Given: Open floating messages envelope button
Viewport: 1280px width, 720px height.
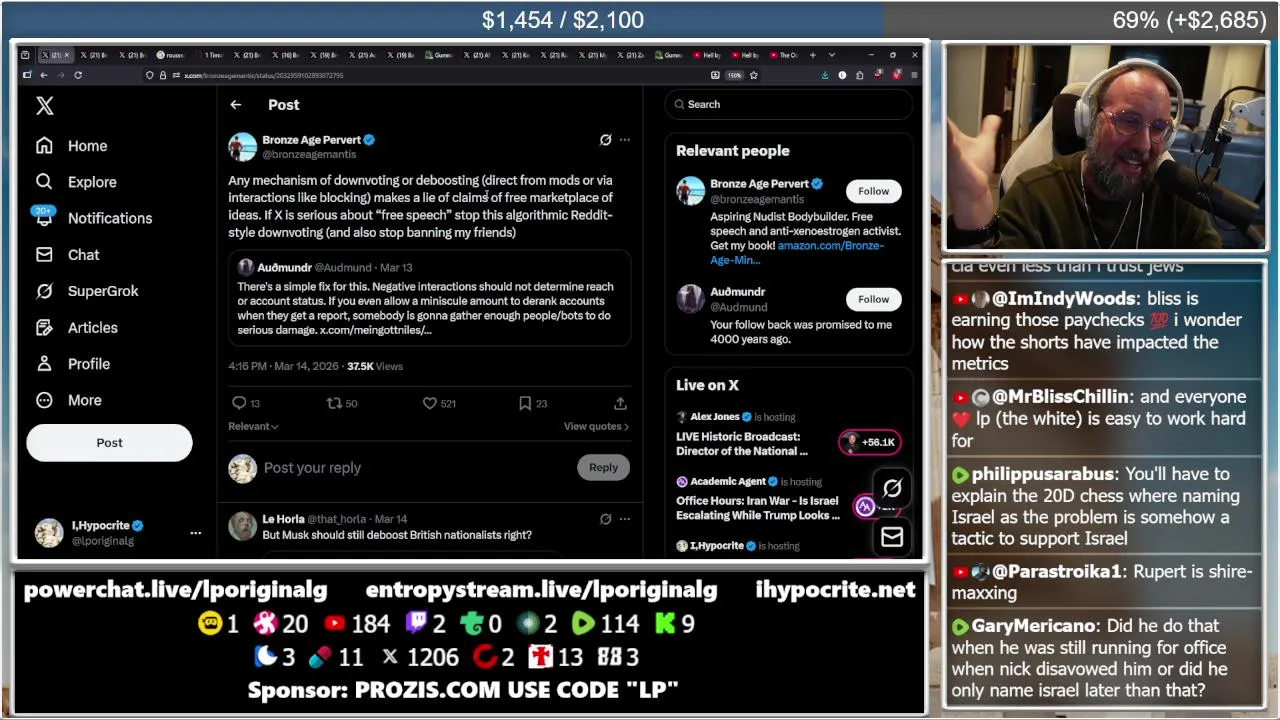Looking at the screenshot, I should click(892, 537).
